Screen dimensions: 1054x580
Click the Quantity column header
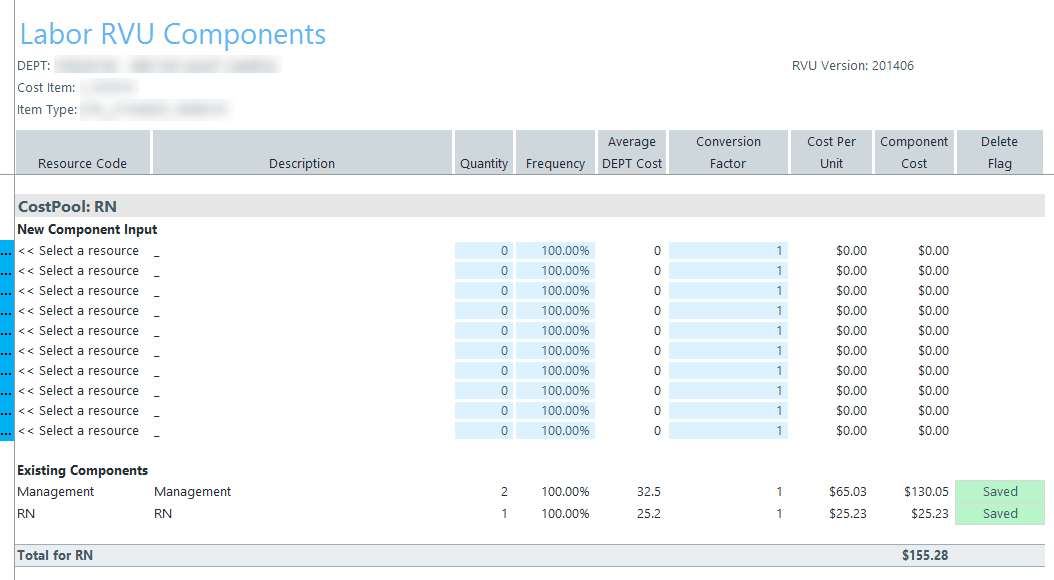point(484,153)
